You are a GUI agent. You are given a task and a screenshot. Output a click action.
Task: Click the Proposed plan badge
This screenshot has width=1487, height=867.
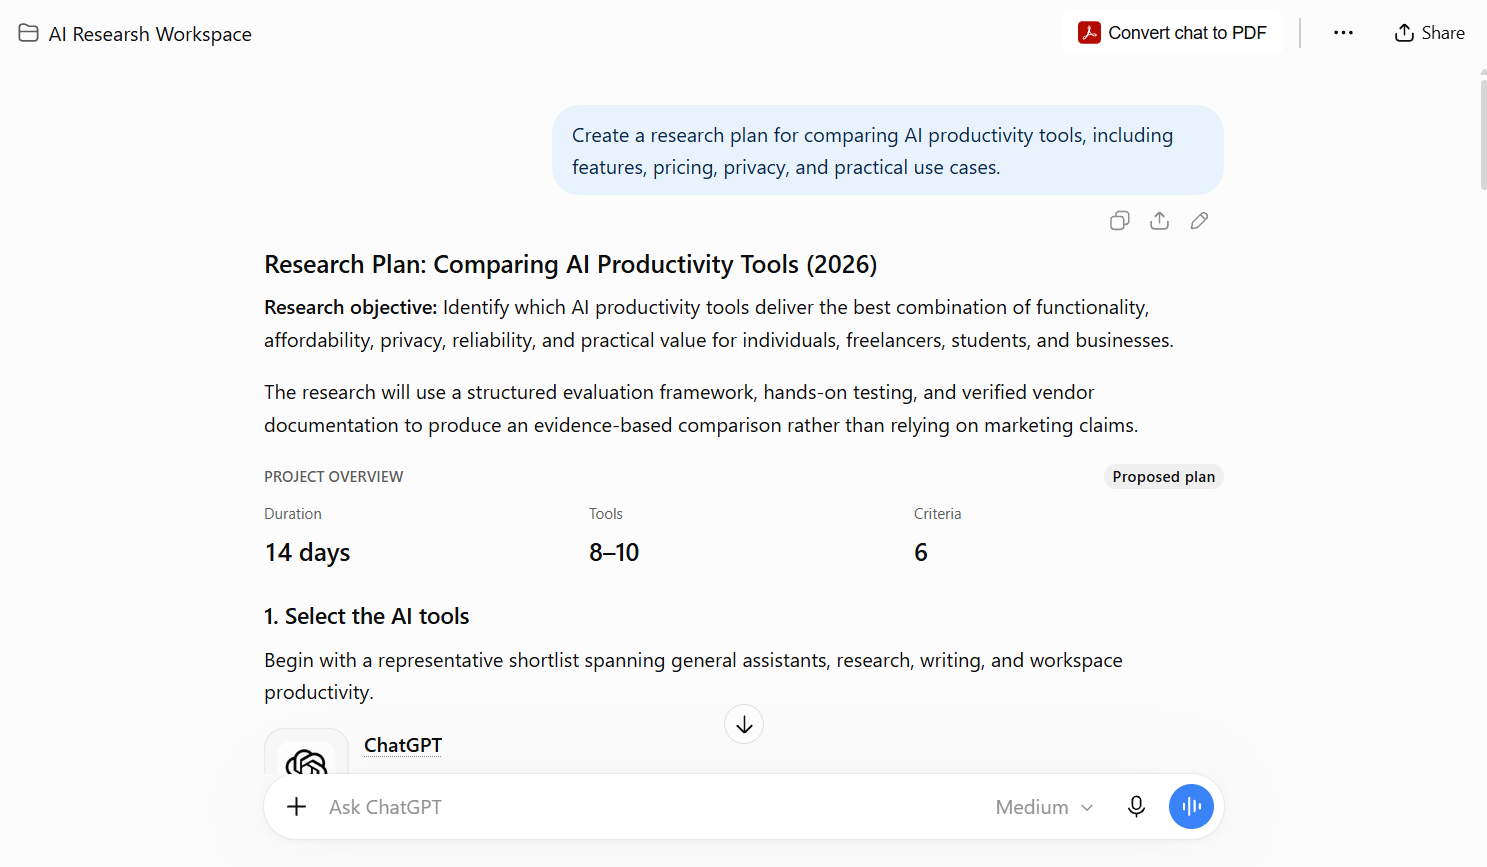[1164, 477]
